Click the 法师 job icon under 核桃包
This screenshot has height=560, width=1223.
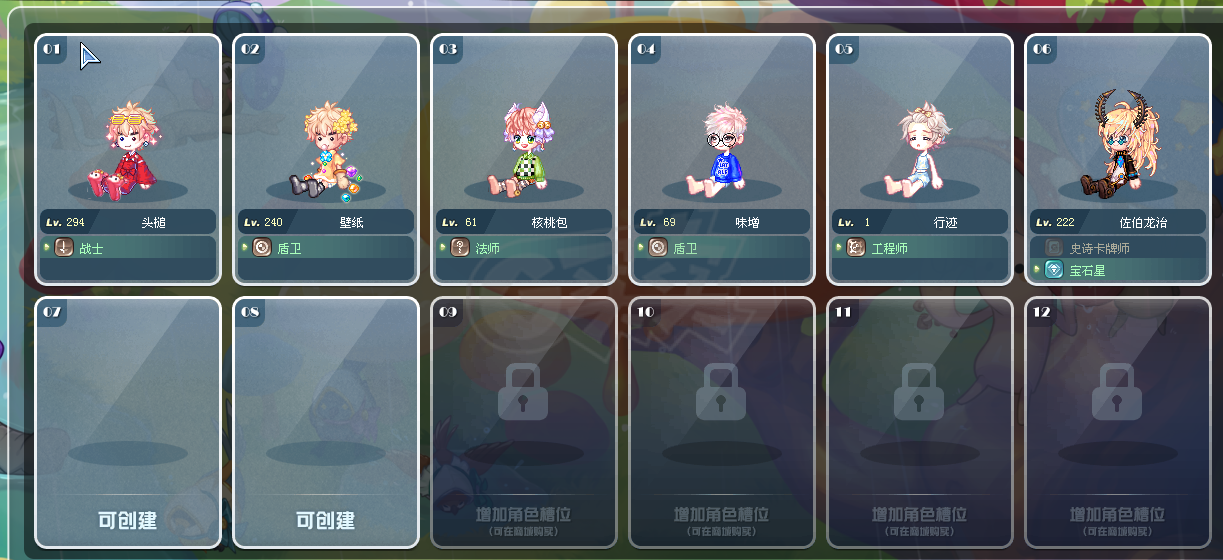click(x=460, y=247)
